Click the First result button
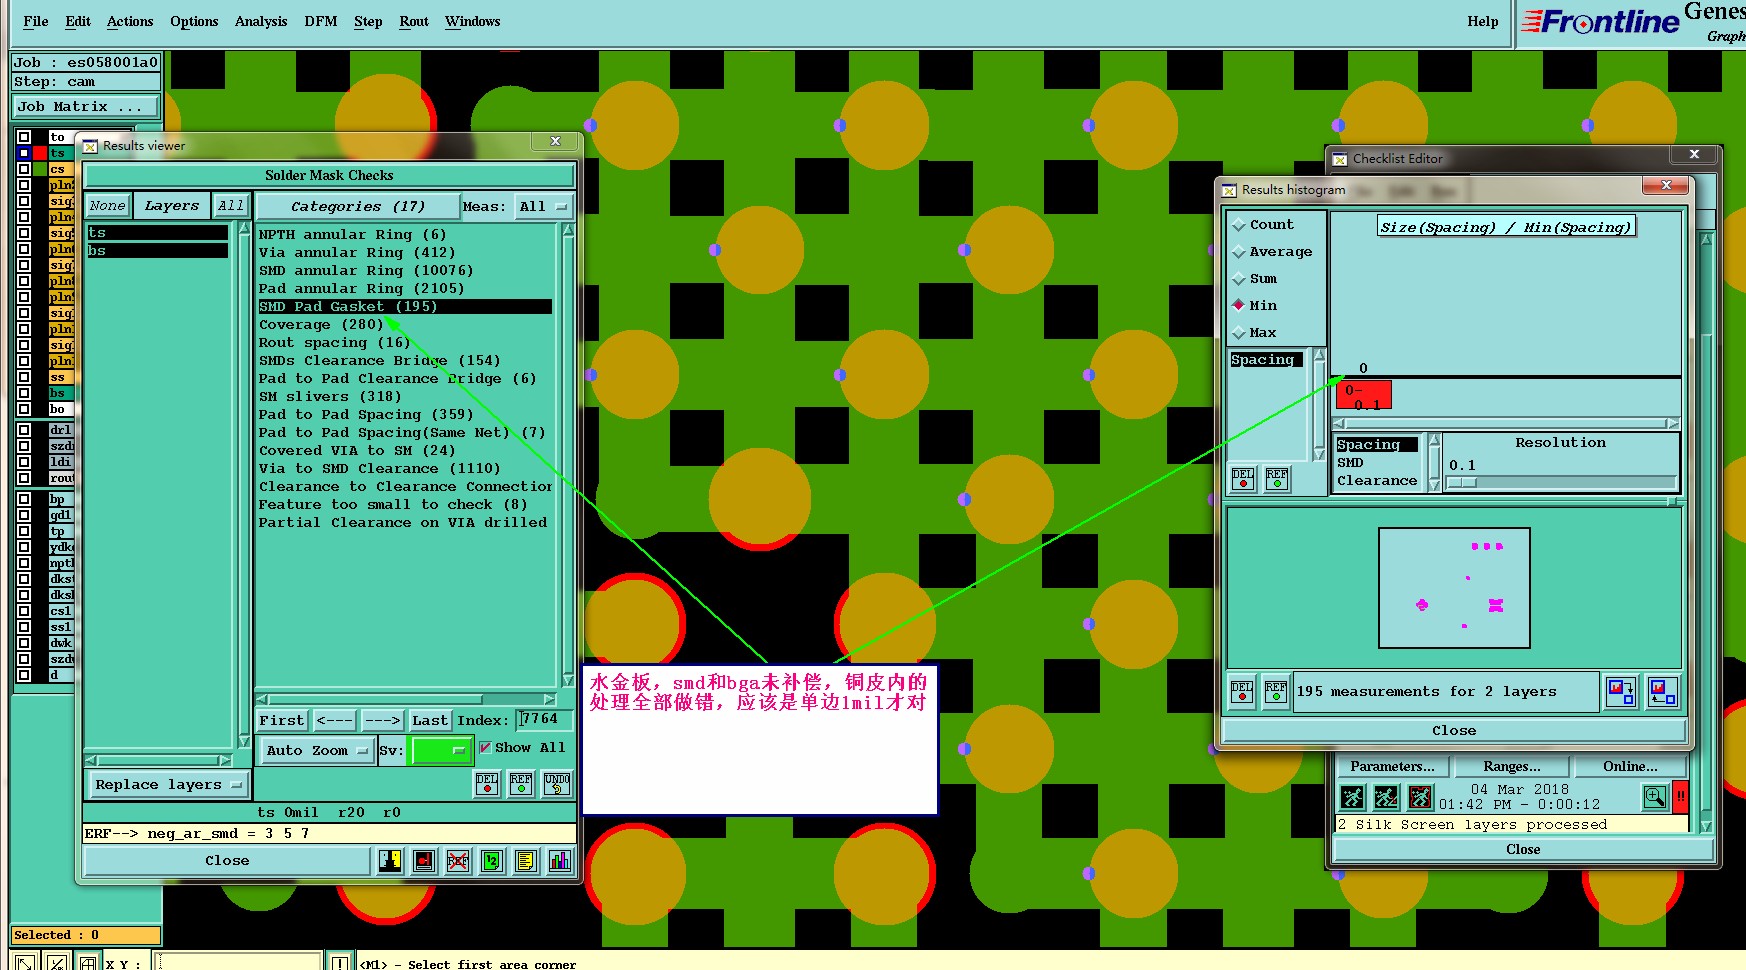1746x970 pixels. point(282,720)
